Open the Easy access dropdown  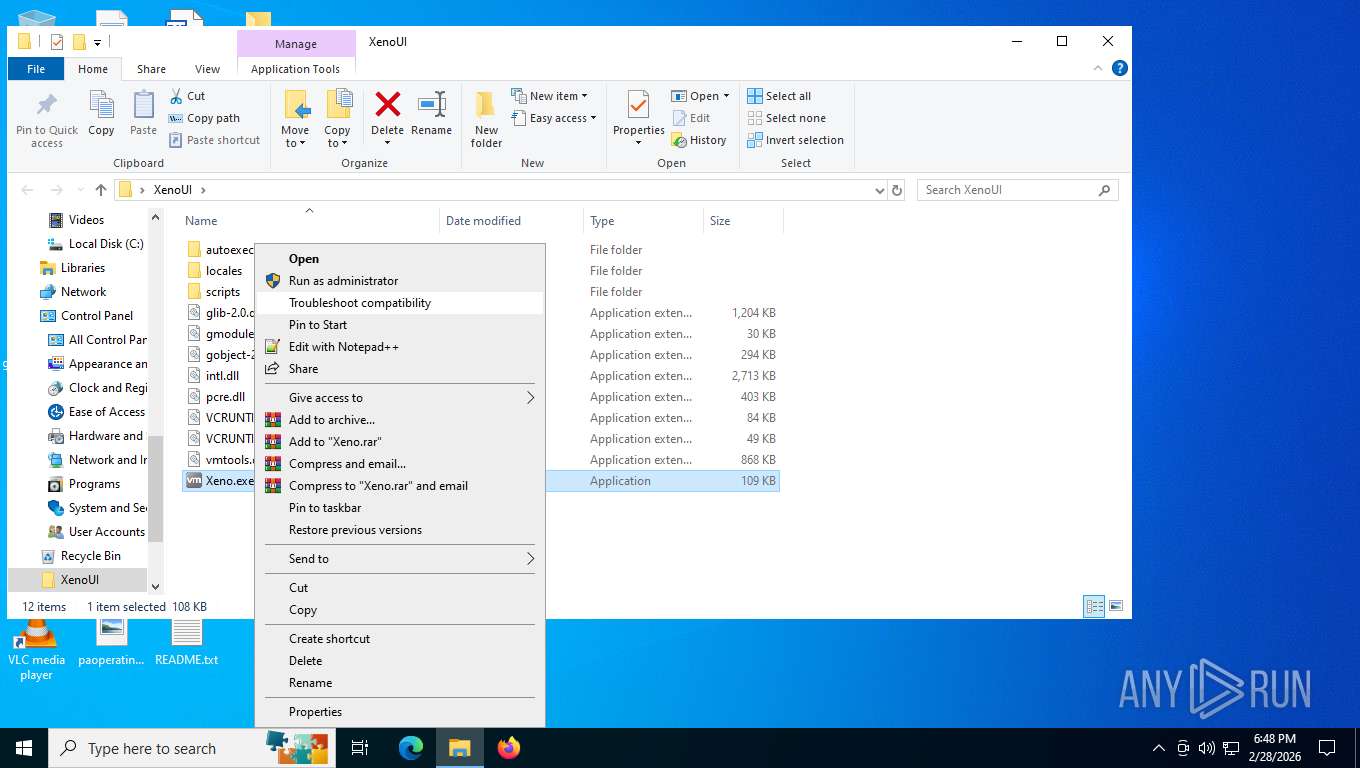click(x=553, y=118)
